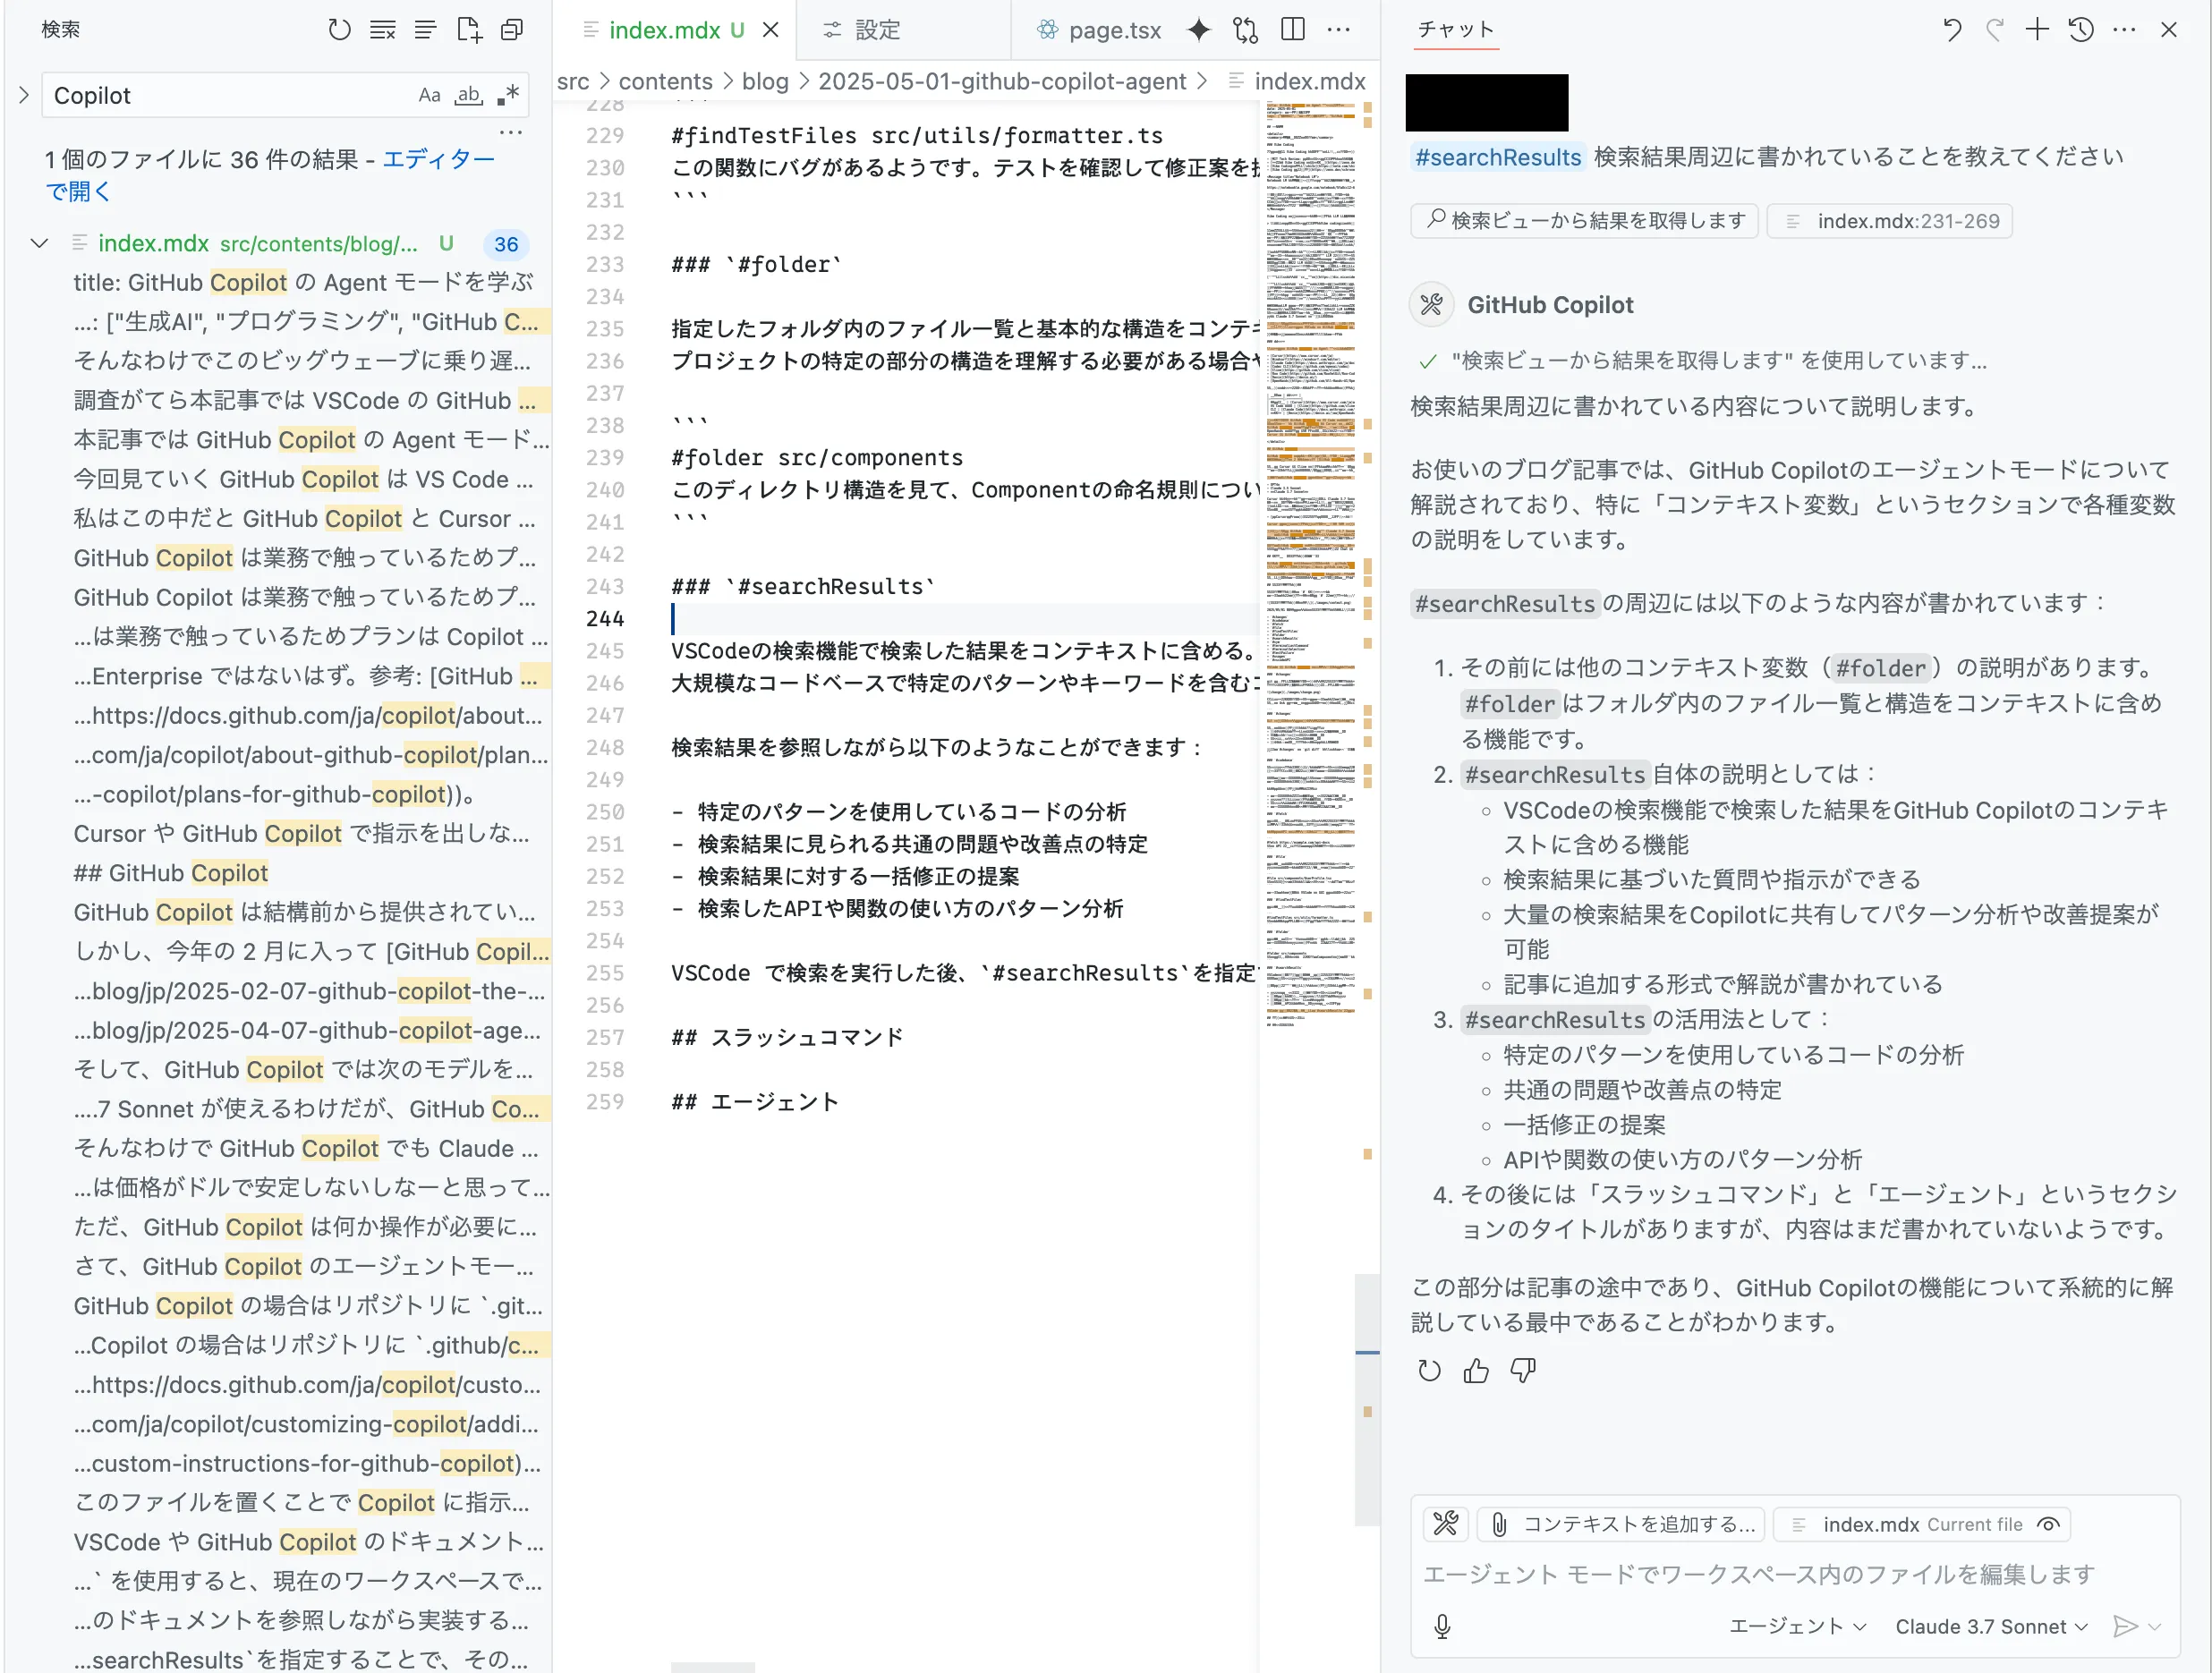Image resolution: width=2212 pixels, height=1673 pixels.
Task: Toggle the index.mdx current file context eye
Action: (2049, 1525)
